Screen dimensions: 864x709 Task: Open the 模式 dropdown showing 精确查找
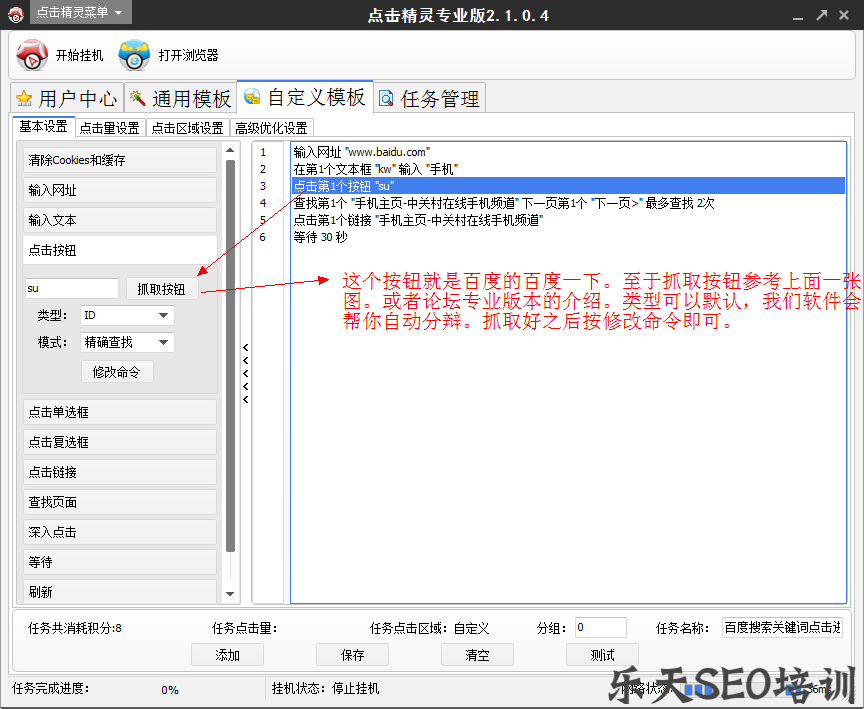point(127,343)
